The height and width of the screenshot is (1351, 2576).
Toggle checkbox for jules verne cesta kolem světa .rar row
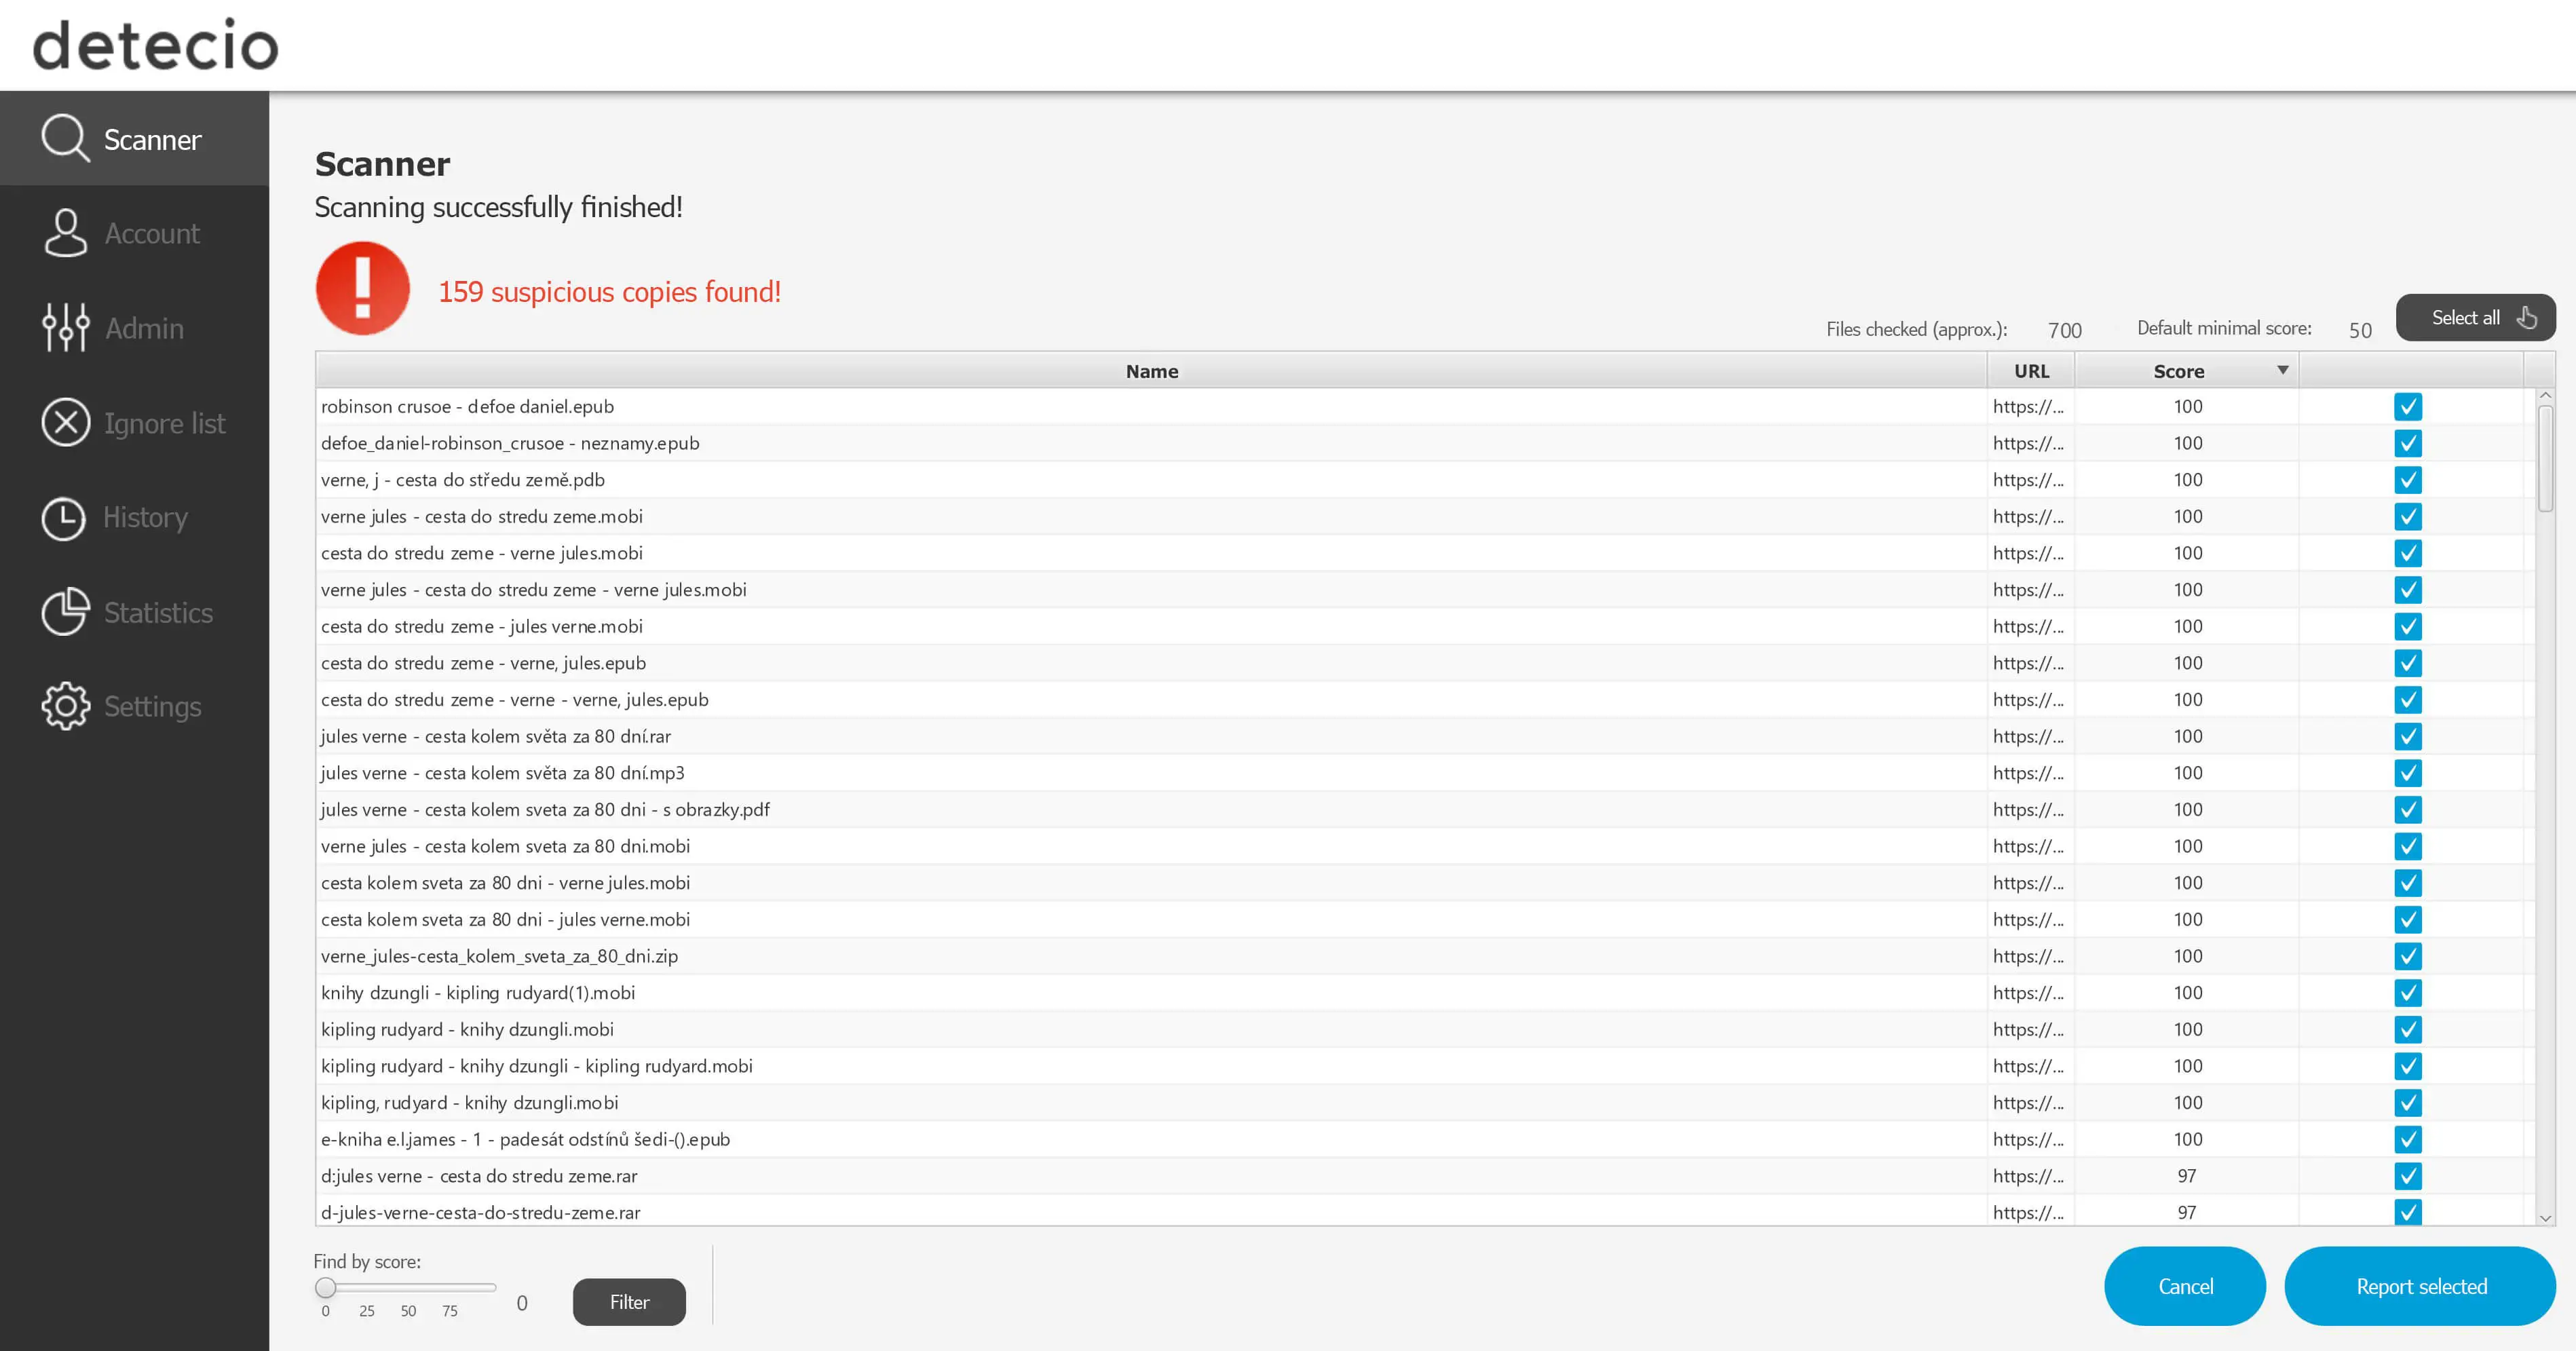pos(2408,736)
